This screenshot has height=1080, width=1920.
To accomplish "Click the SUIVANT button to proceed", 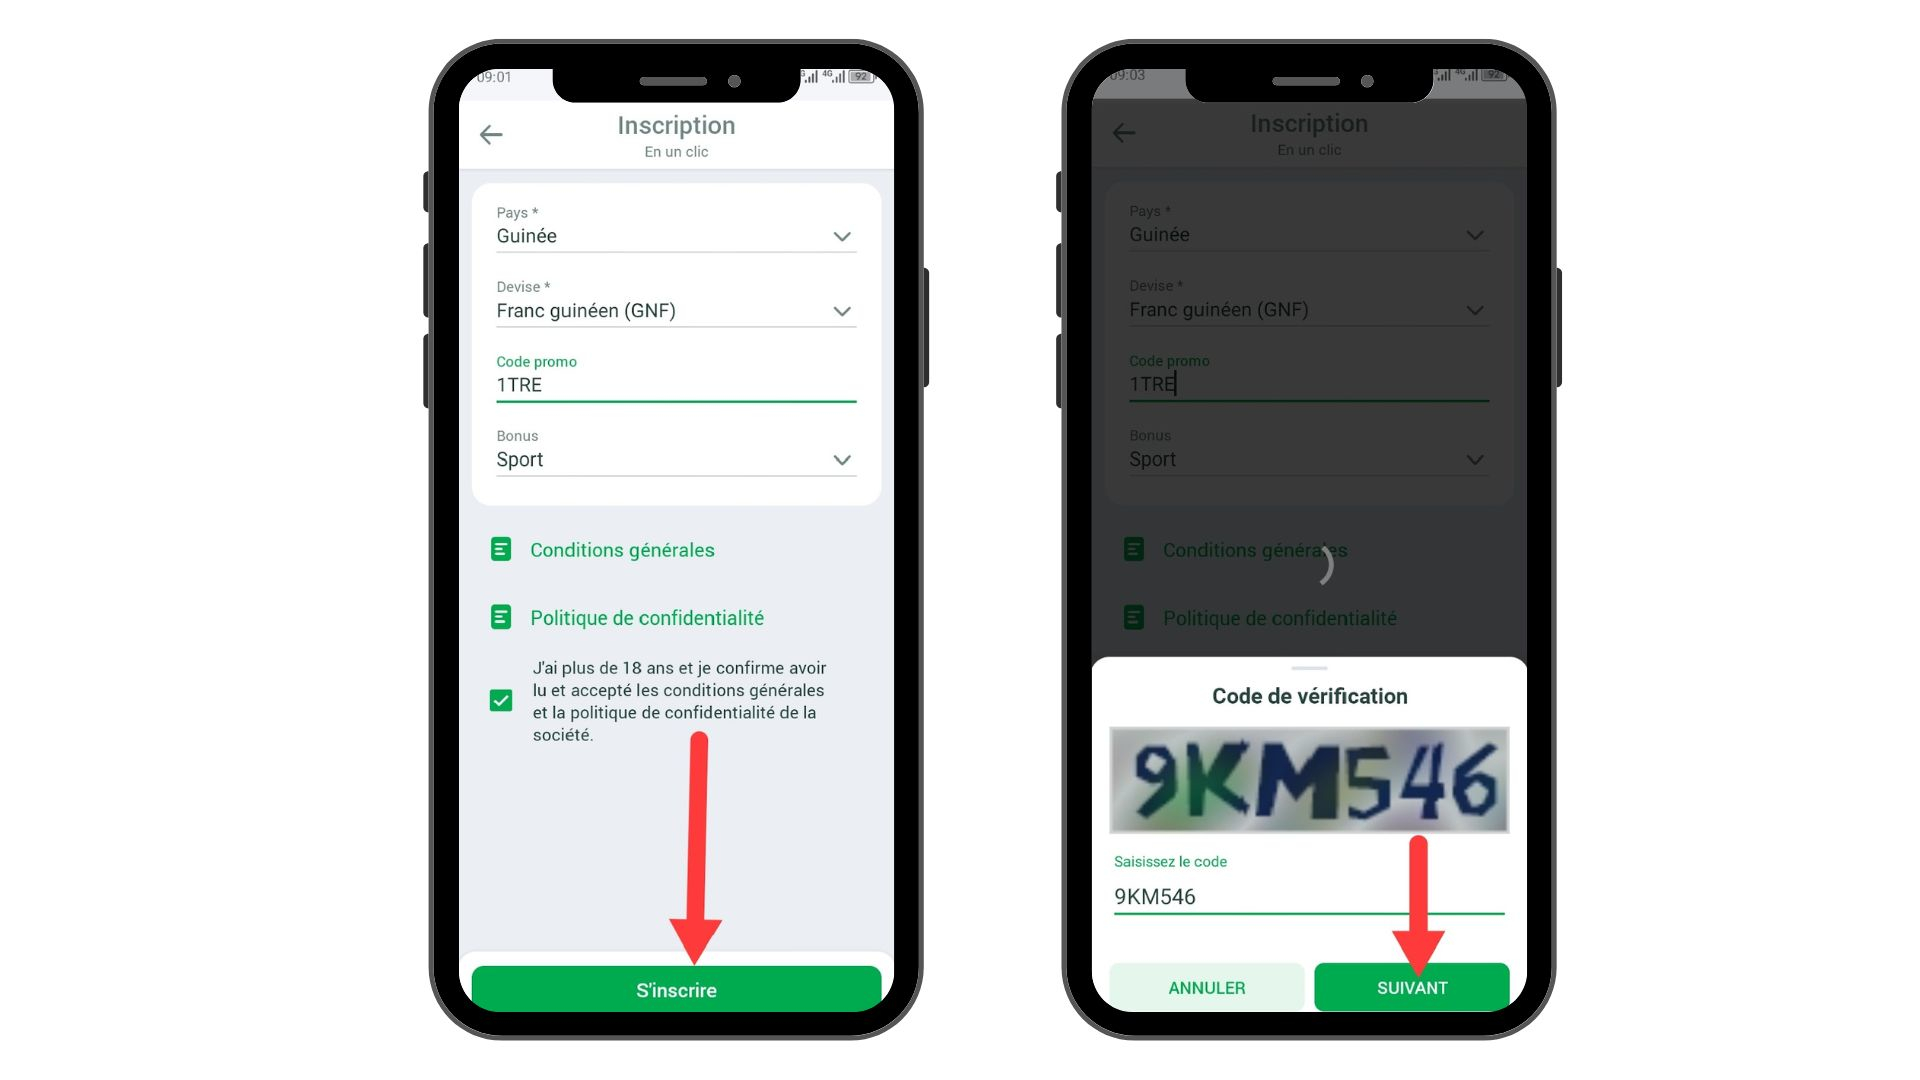I will tap(1410, 985).
